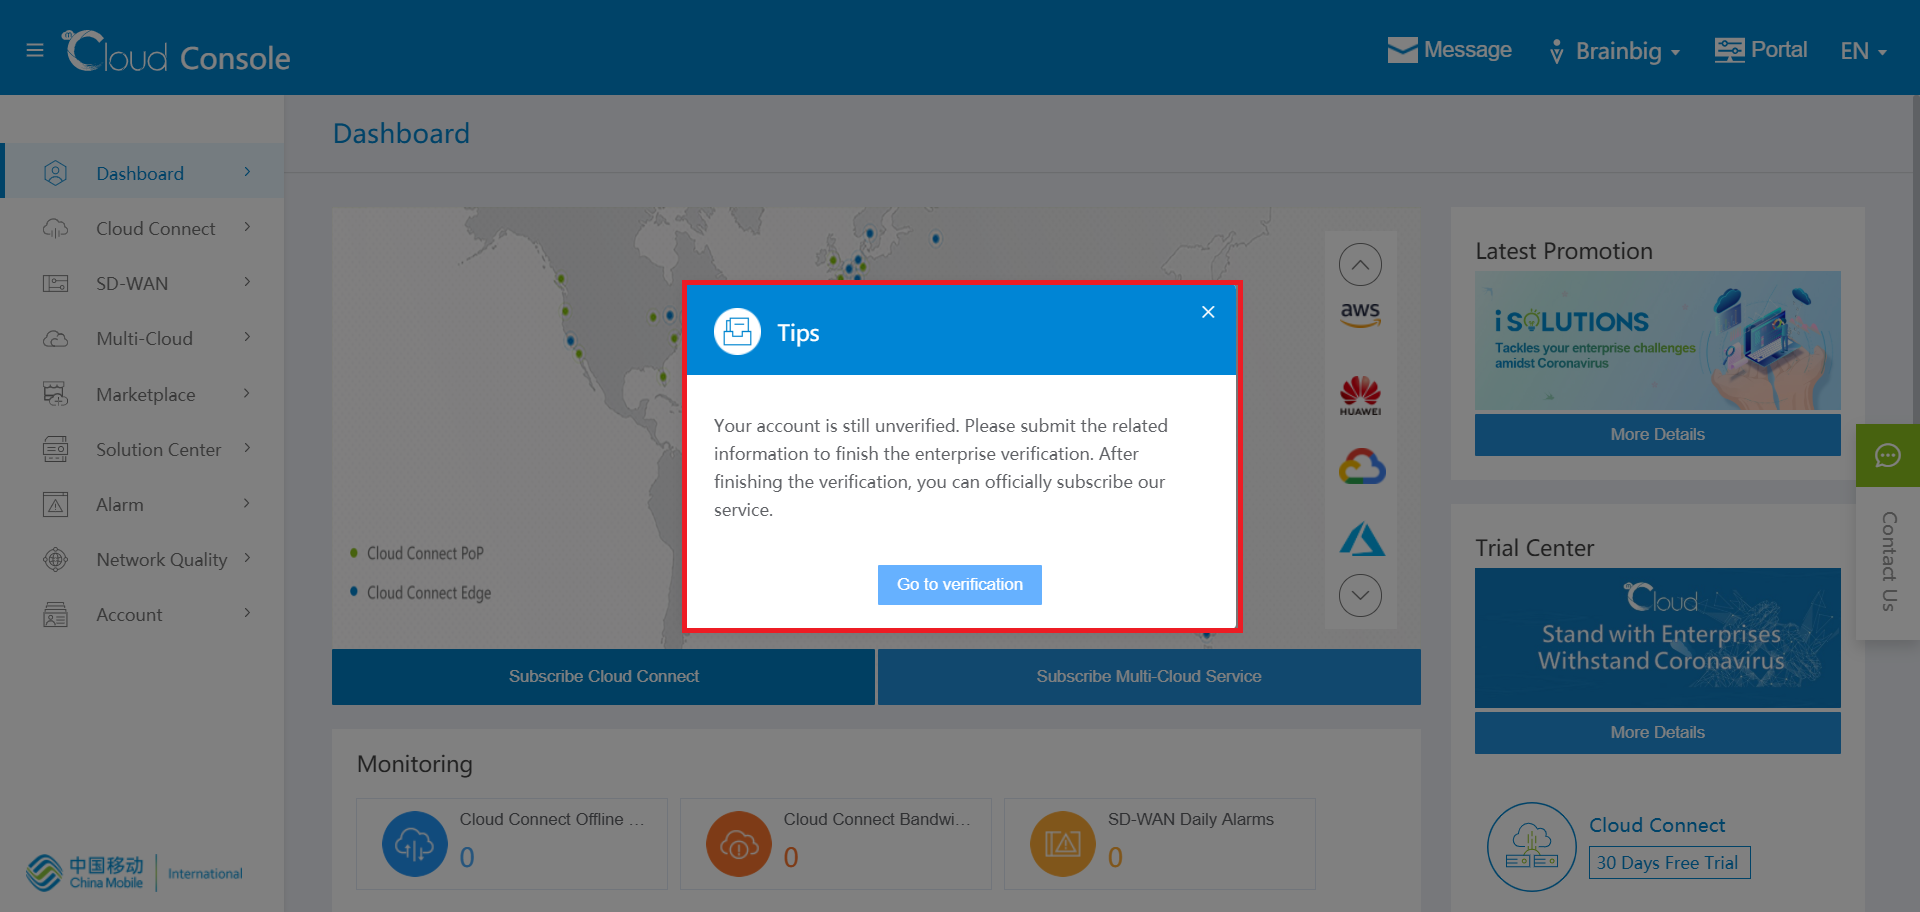Expand the Marketplace sidebar chevron

point(247,394)
